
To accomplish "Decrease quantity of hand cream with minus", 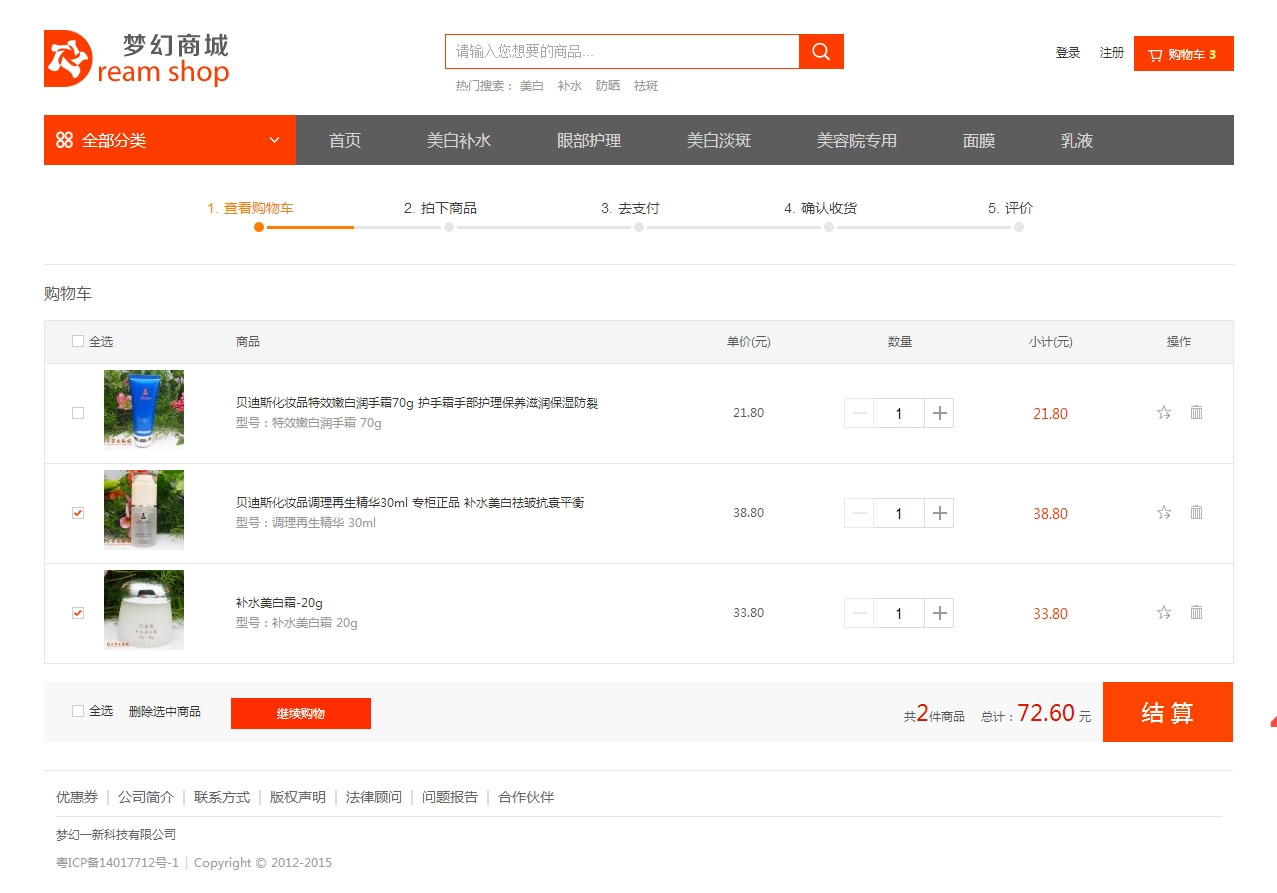I will (x=859, y=413).
